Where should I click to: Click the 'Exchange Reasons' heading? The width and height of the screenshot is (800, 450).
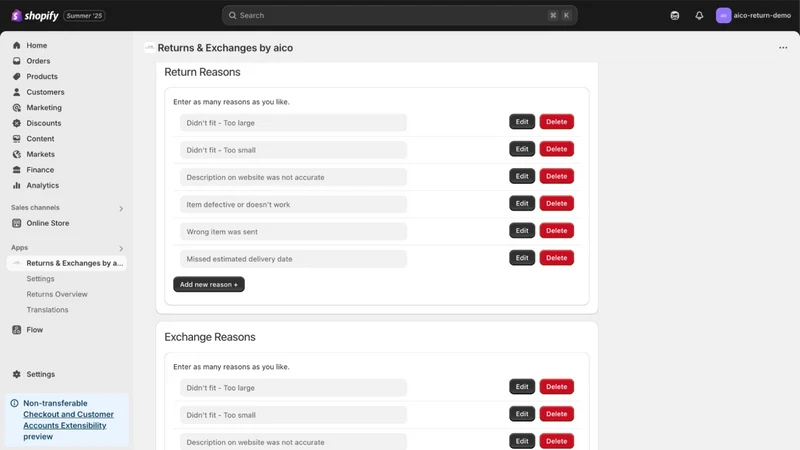pyautogui.click(x=210, y=337)
